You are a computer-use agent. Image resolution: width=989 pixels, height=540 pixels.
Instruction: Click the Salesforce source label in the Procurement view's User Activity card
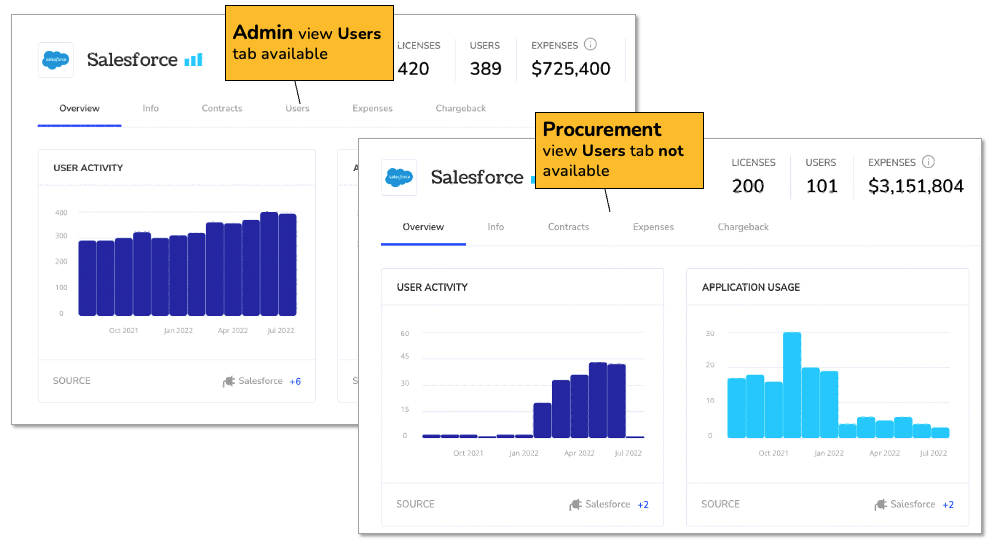point(607,504)
